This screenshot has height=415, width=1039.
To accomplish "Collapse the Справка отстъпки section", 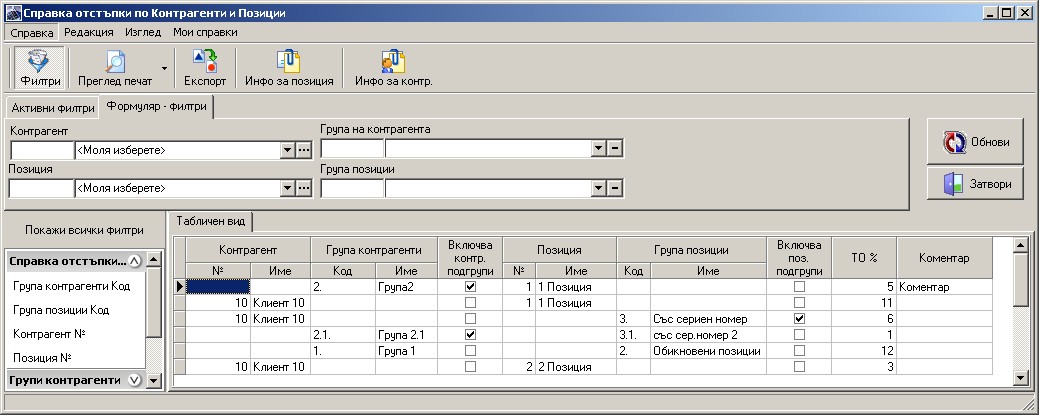I will click(x=135, y=261).
